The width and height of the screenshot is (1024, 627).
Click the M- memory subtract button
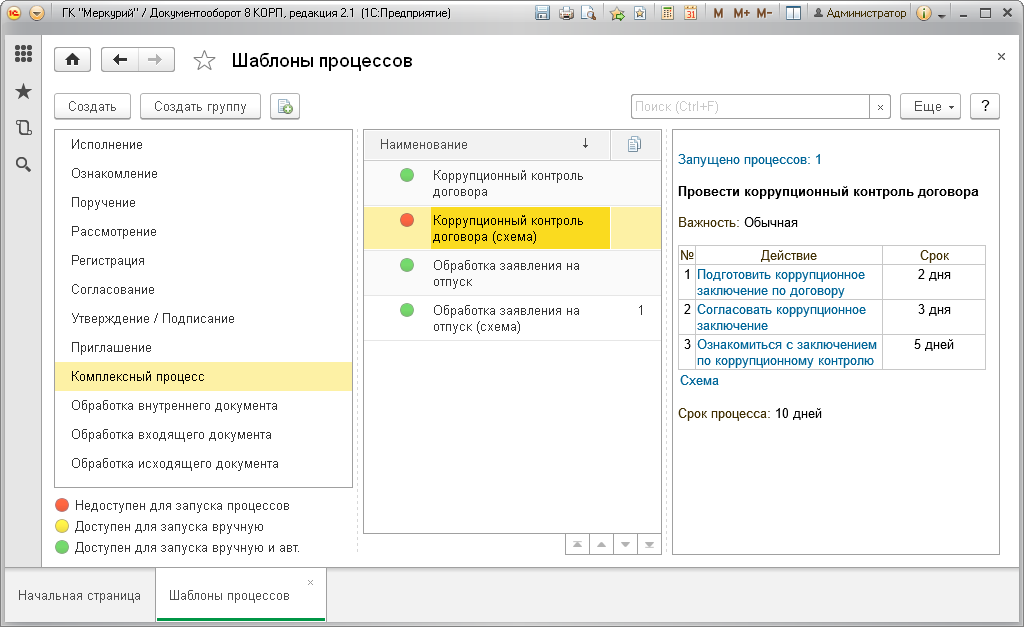pos(765,13)
